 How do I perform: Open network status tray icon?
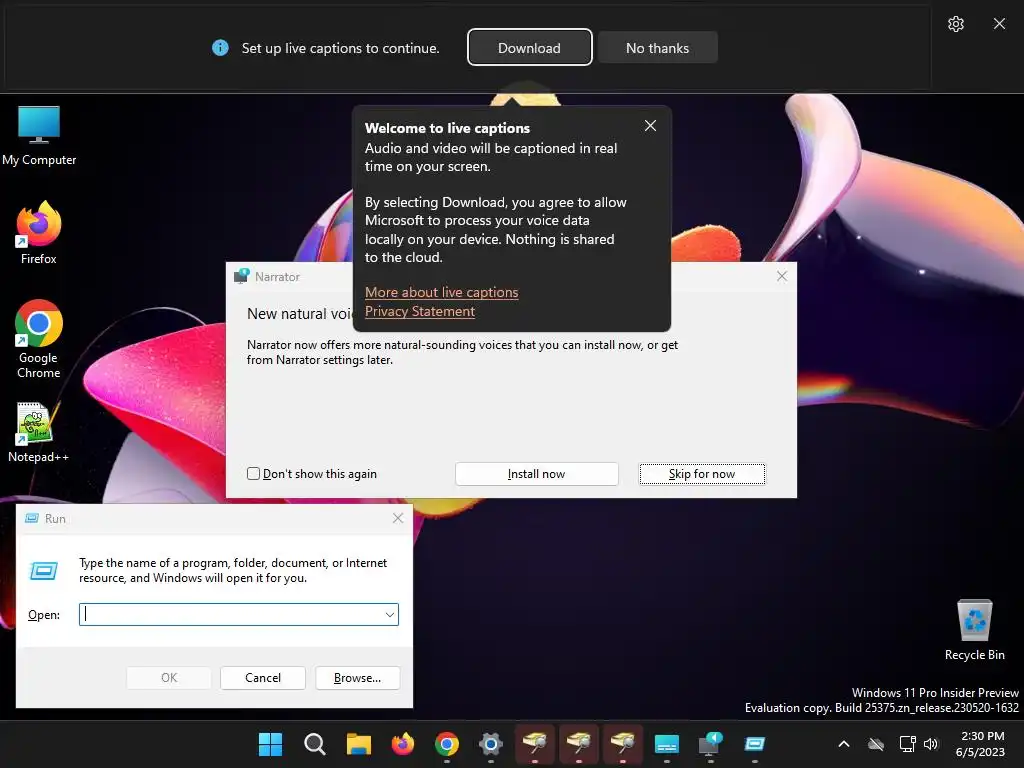907,744
